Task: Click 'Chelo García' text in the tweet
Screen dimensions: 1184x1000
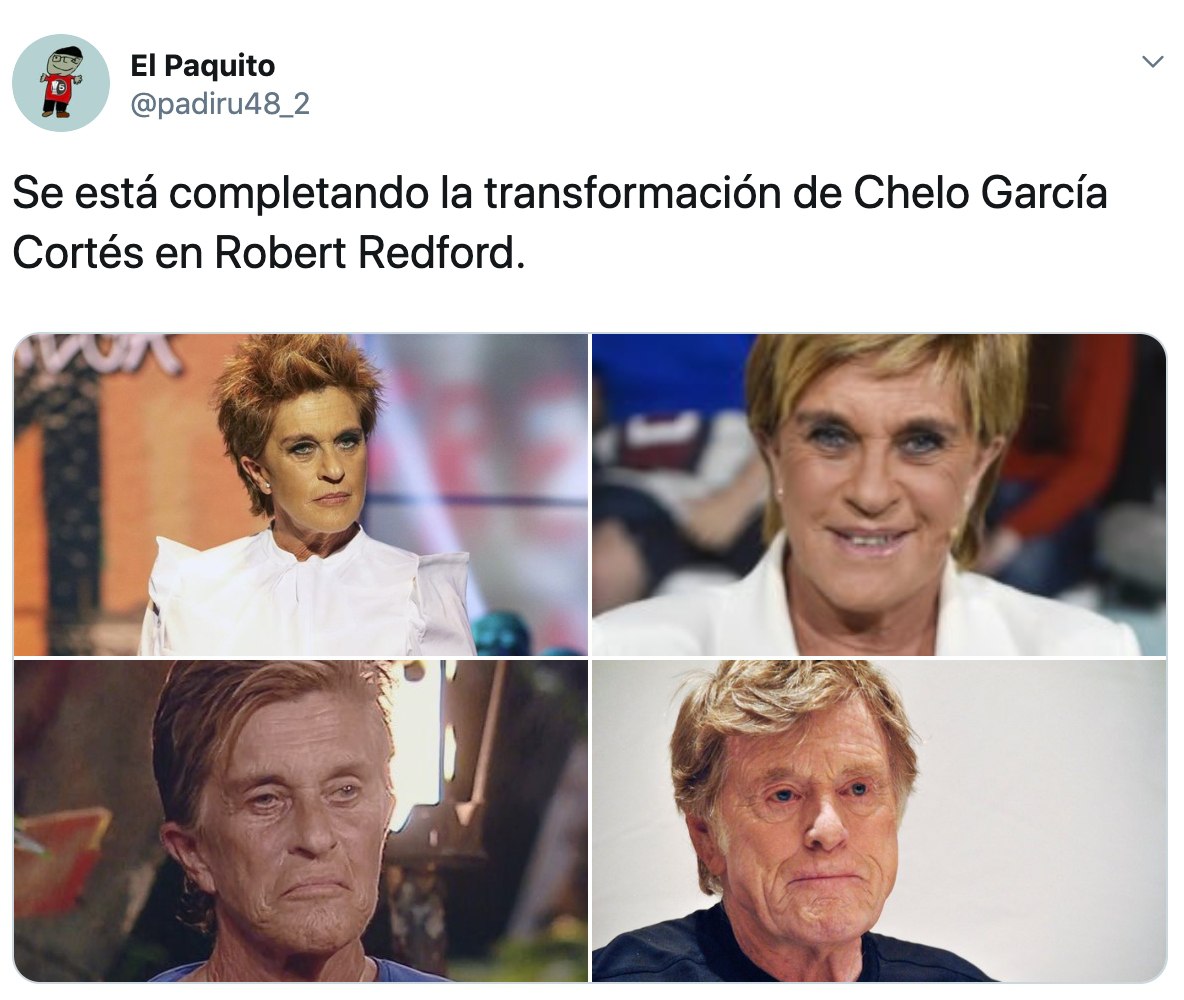Action: tap(980, 193)
